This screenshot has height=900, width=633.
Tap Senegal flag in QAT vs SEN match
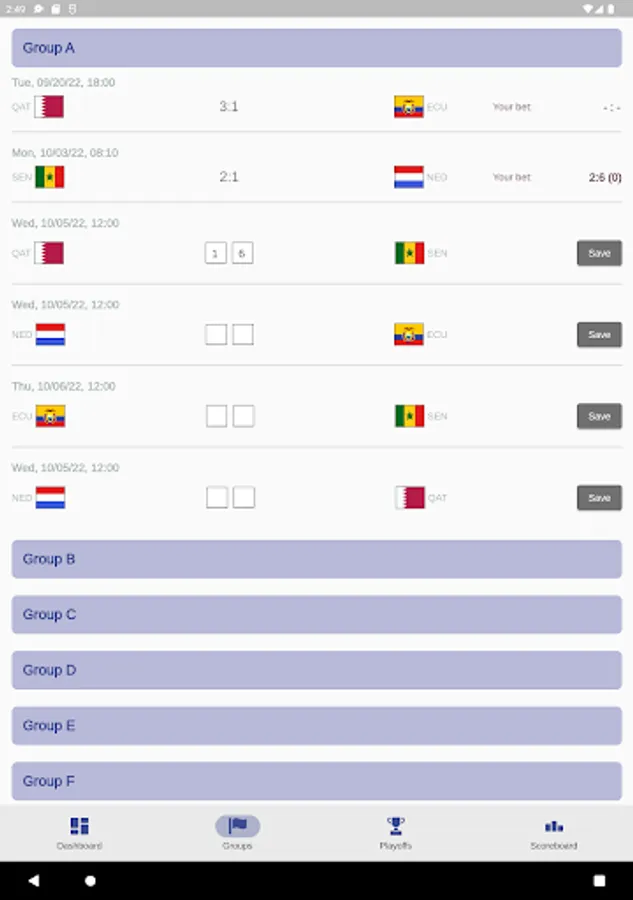pyautogui.click(x=409, y=253)
